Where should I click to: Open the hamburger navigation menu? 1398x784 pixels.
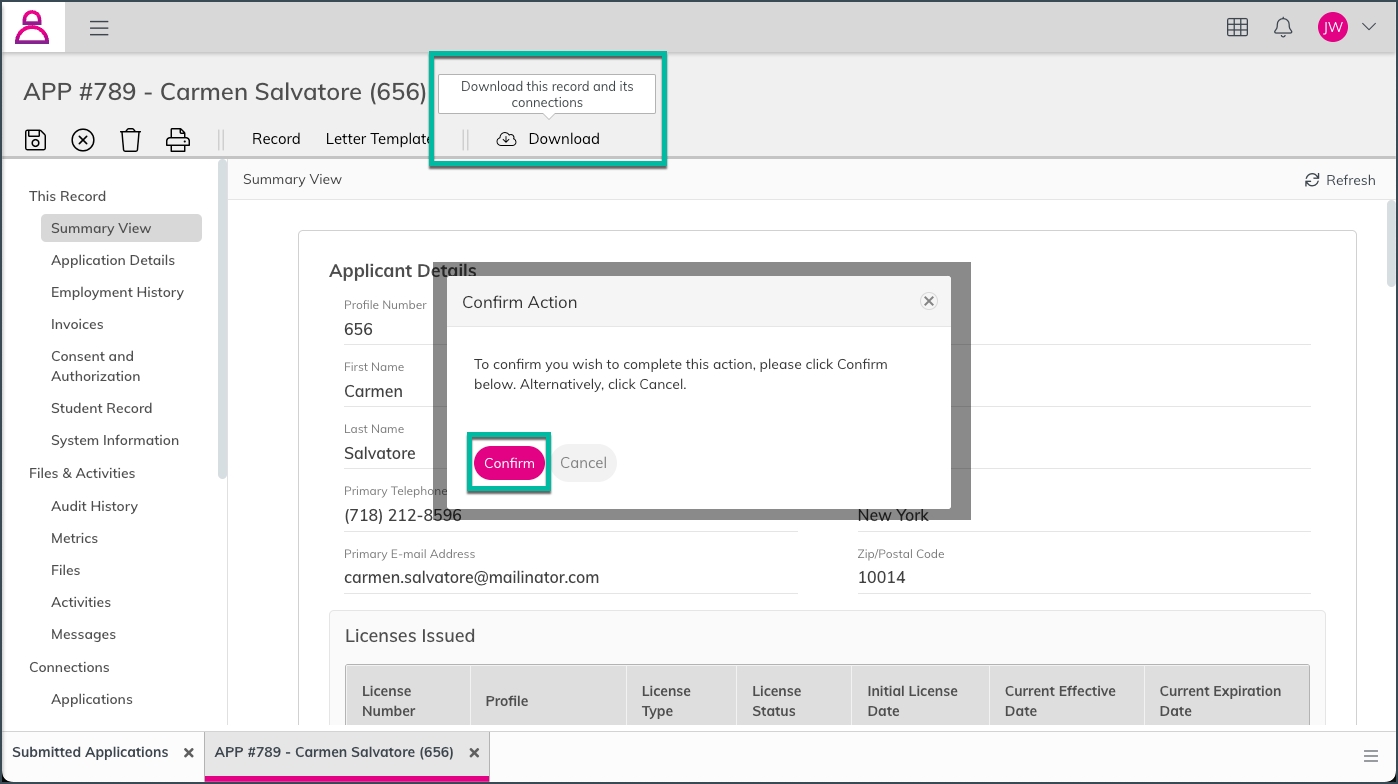[99, 28]
